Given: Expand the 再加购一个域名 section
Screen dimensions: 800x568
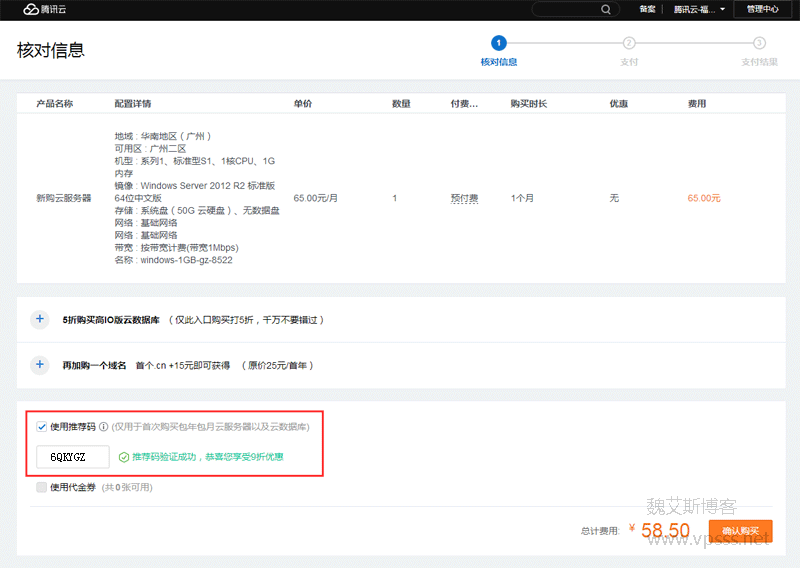Looking at the screenshot, I should point(40,365).
